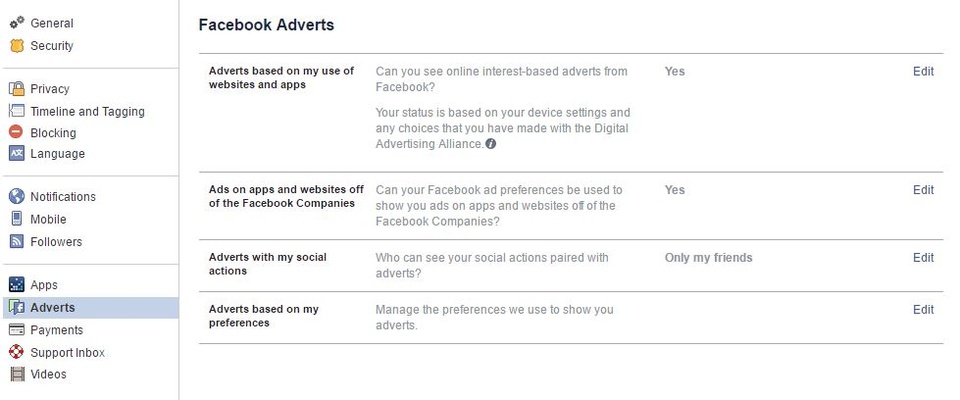The width and height of the screenshot is (960, 400).
Task: Click the Notifications globe icon
Action: click(16, 196)
